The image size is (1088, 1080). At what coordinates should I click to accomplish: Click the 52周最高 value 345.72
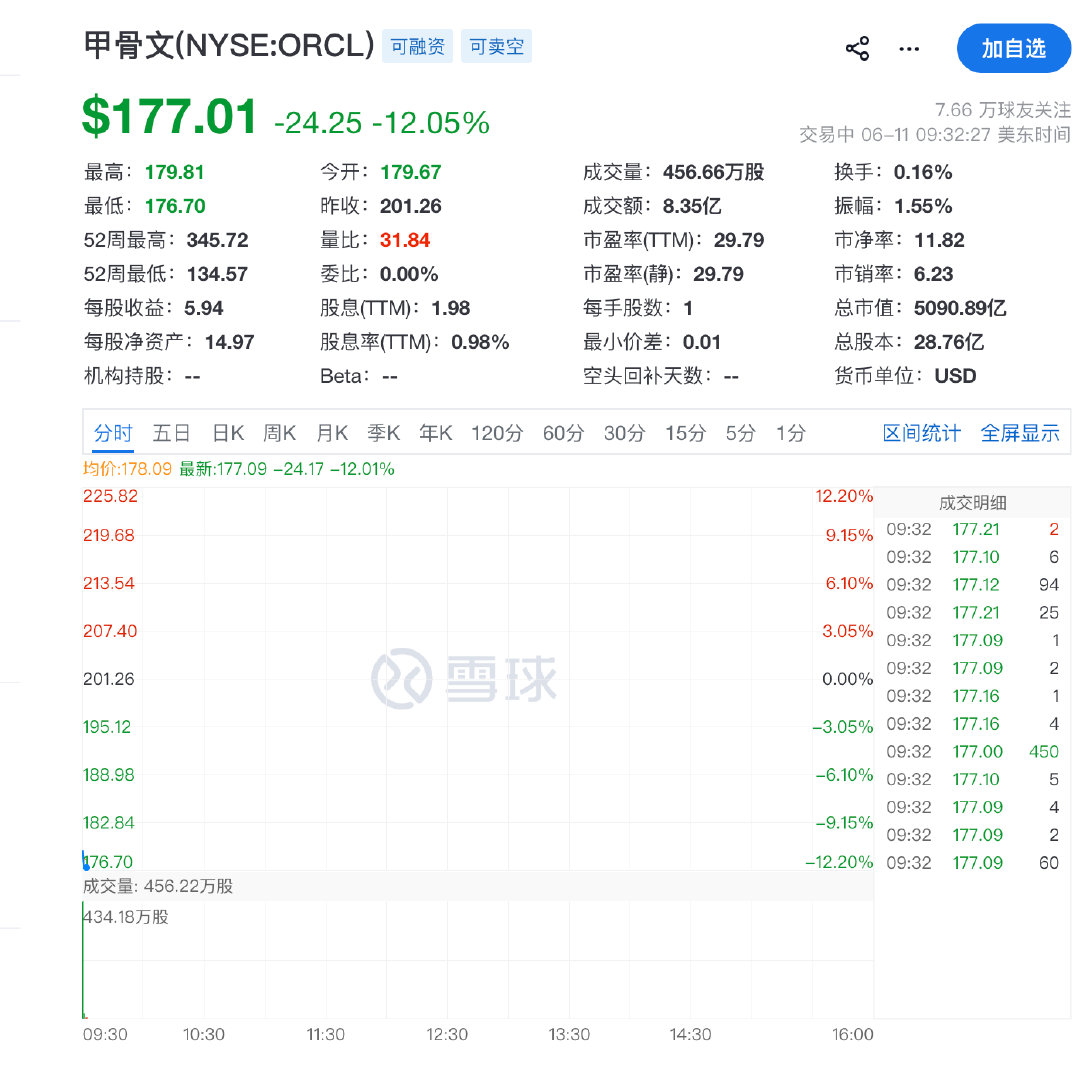[x=217, y=240]
